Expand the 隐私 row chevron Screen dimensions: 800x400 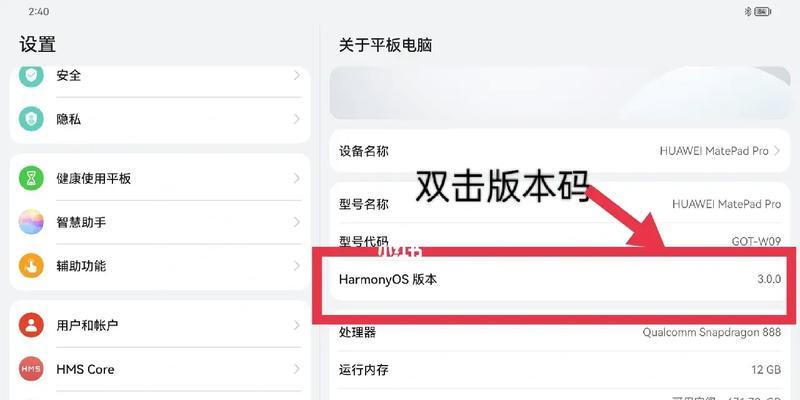pyautogui.click(x=297, y=119)
